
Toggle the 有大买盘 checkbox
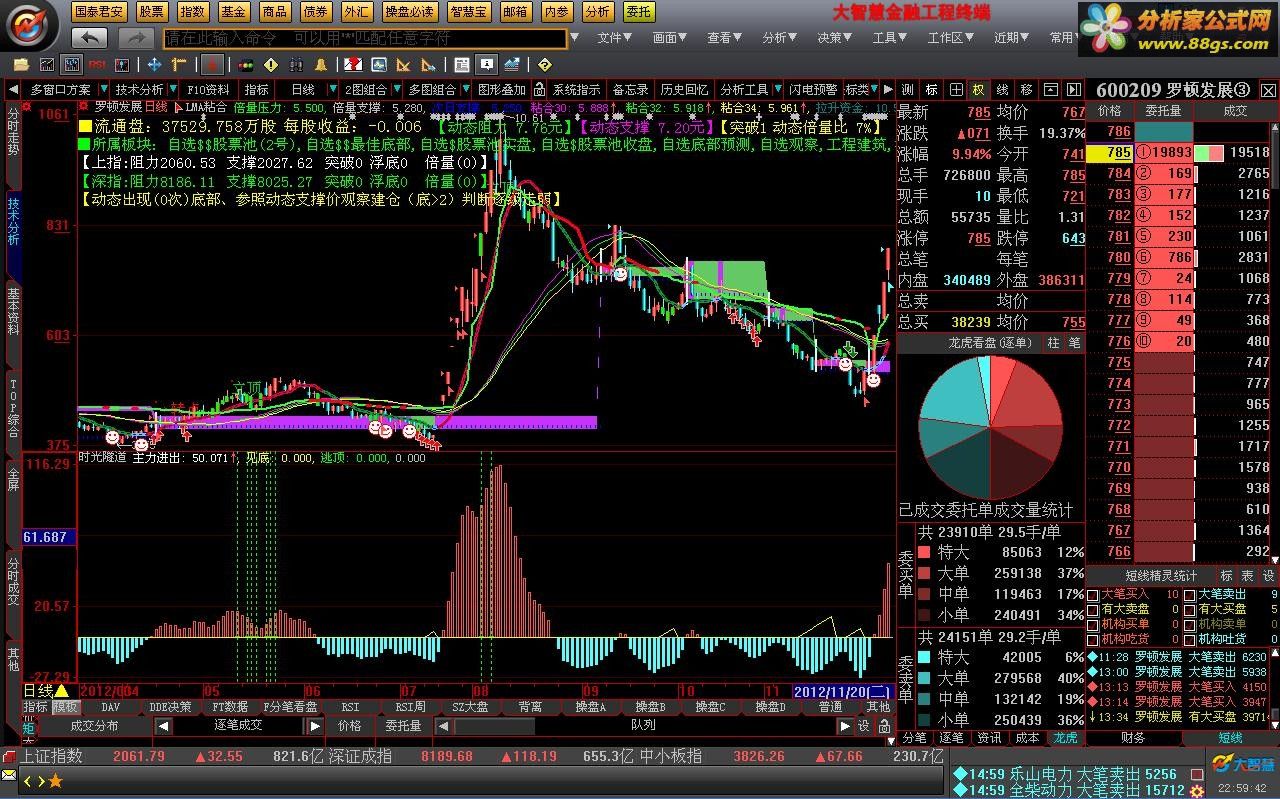[x=1189, y=609]
